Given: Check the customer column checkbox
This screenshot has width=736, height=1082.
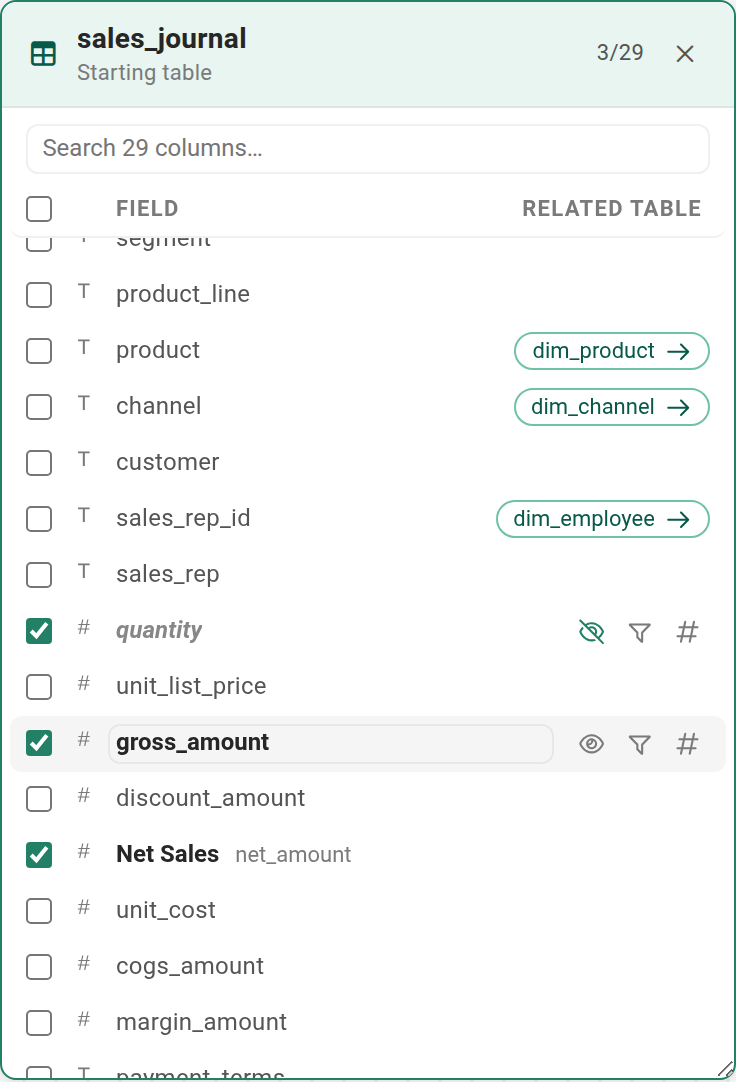Looking at the screenshot, I should (39, 462).
